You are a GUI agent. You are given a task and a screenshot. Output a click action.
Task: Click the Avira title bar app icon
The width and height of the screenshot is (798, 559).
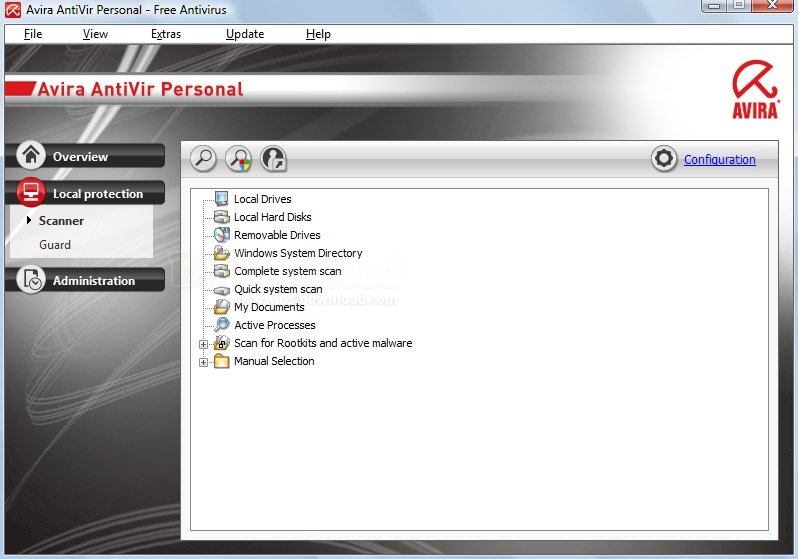tap(13, 10)
